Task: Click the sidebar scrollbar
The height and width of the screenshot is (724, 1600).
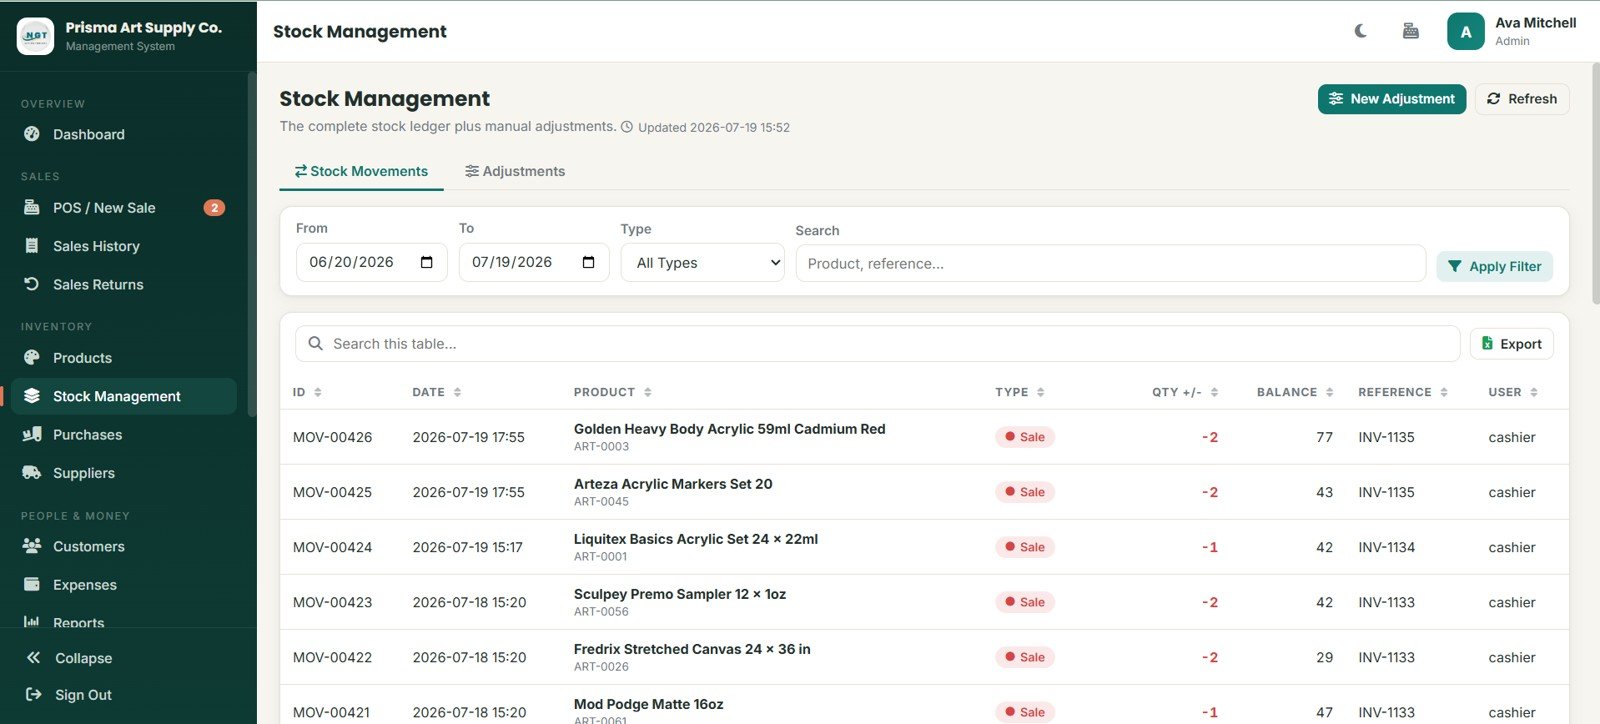Action: tap(251, 243)
